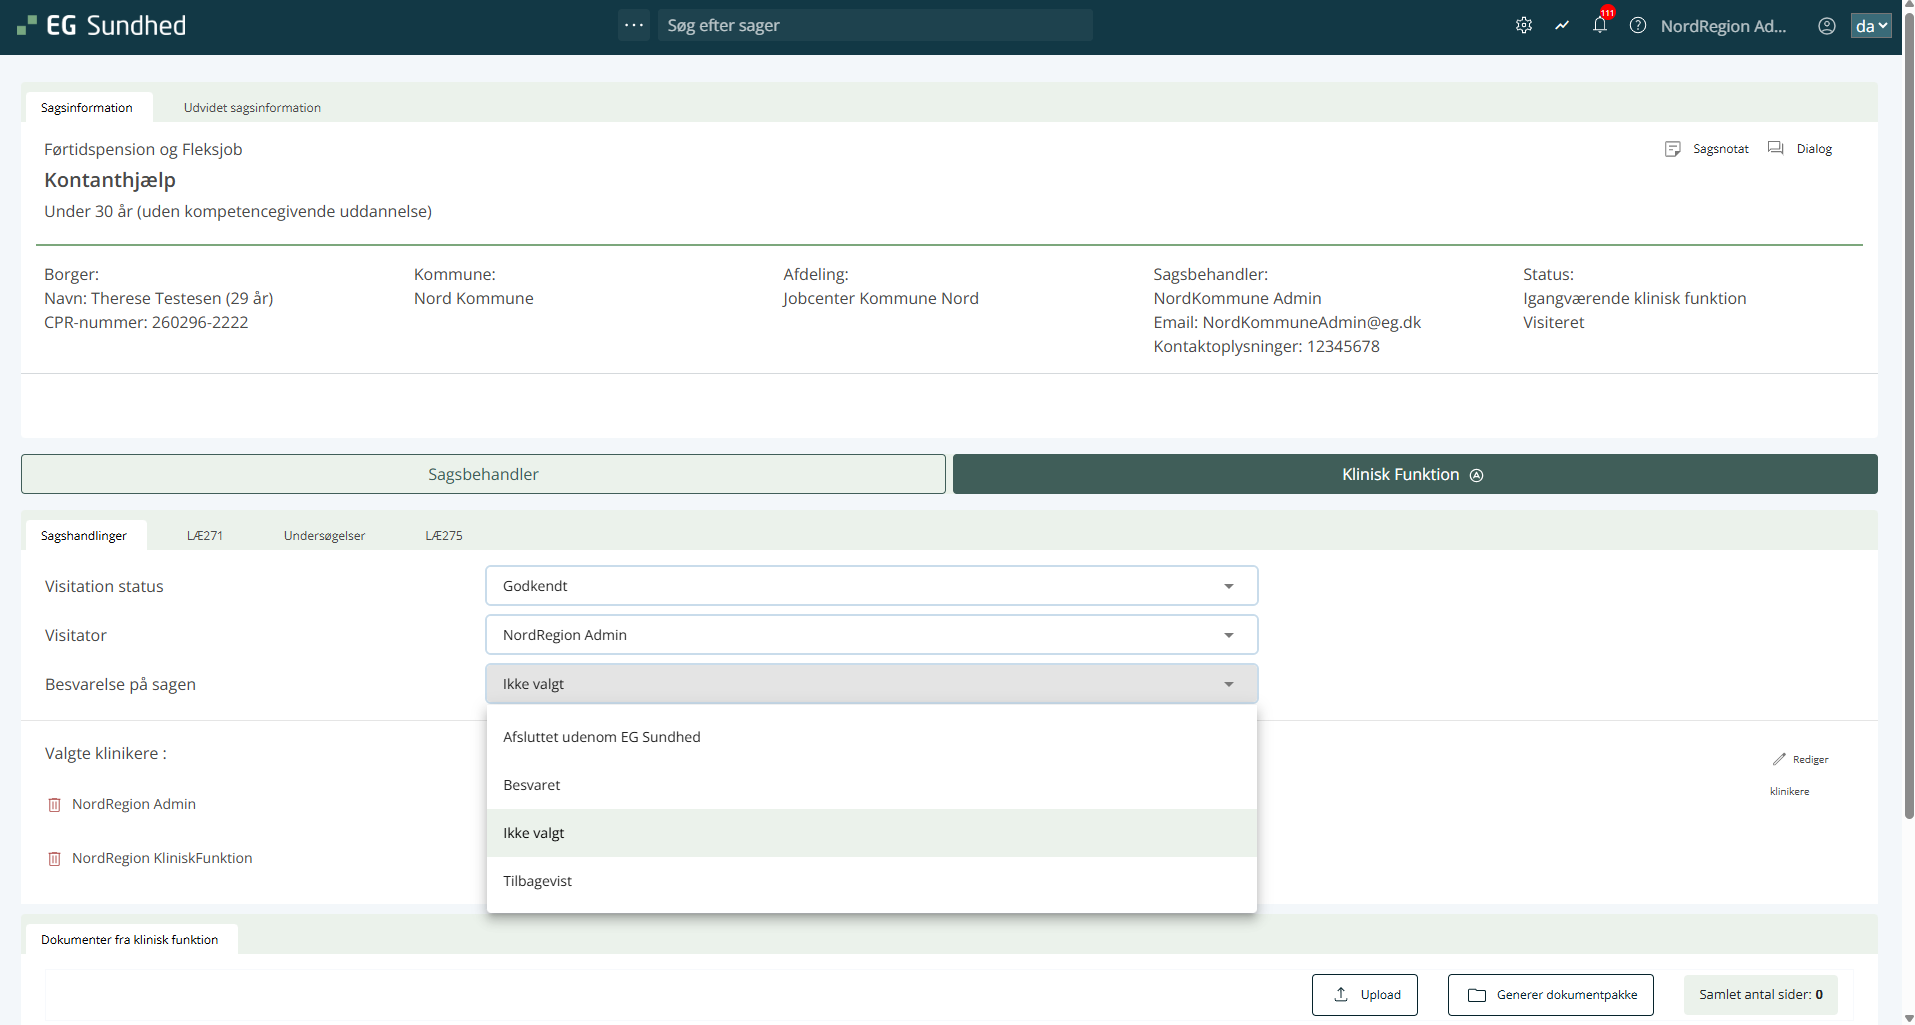Open the user profile icon

pyautogui.click(x=1826, y=26)
